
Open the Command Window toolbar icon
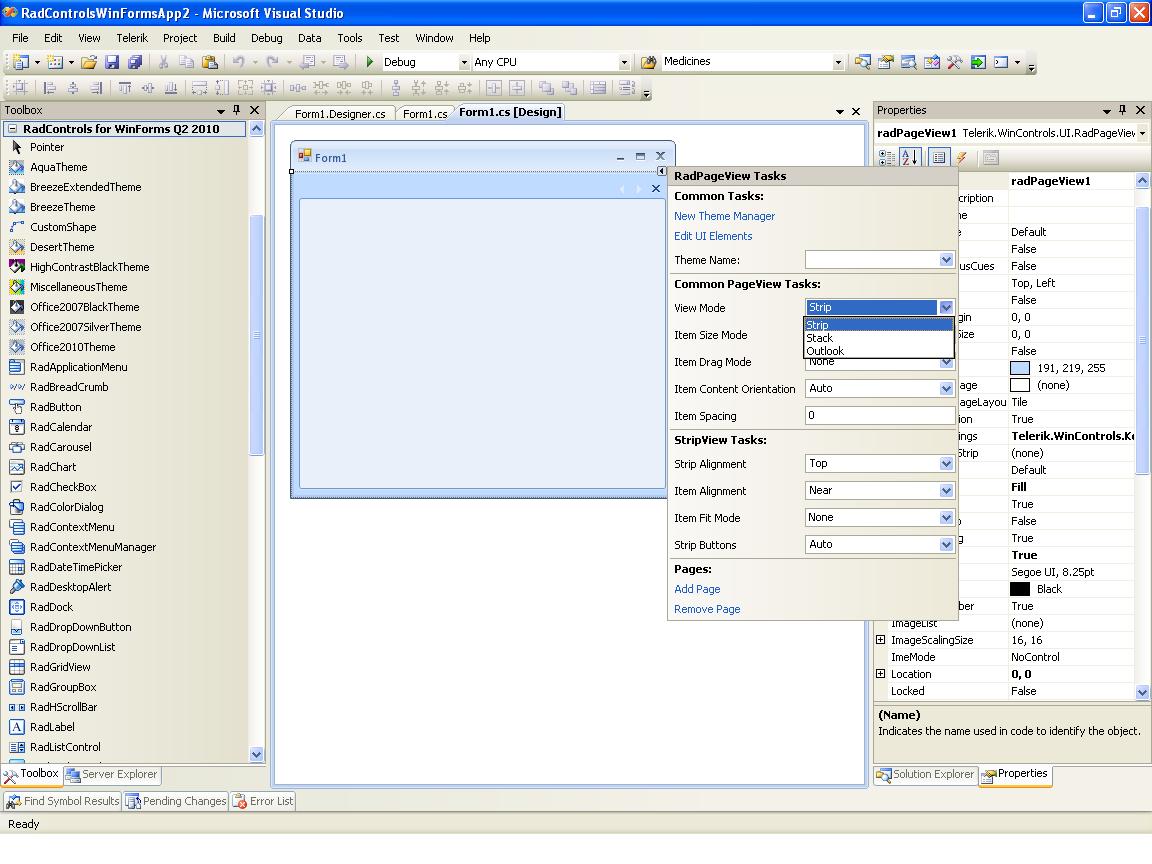(x=1001, y=62)
